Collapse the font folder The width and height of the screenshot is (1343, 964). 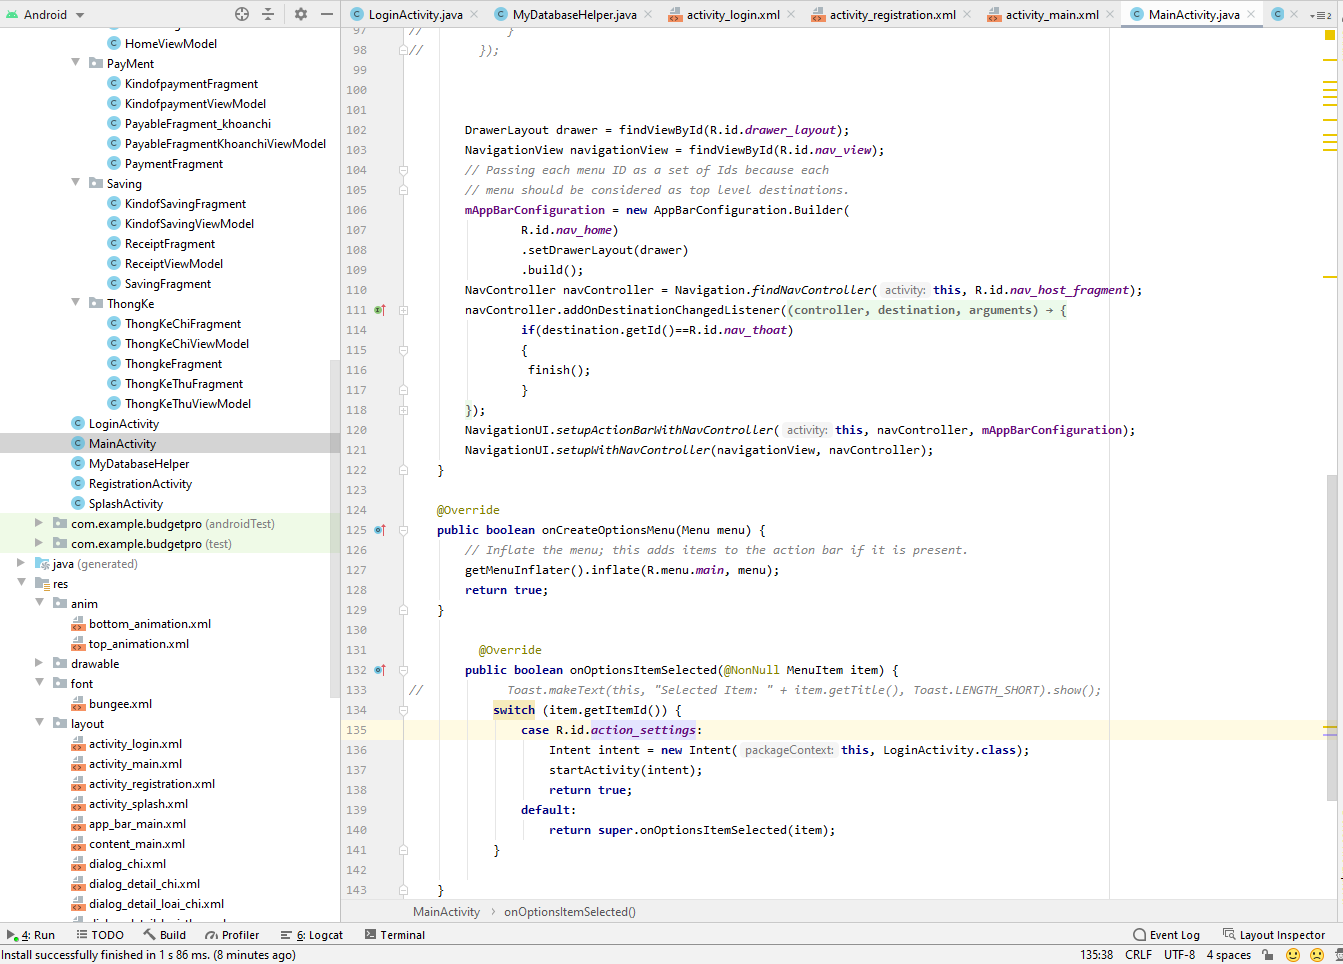point(39,683)
